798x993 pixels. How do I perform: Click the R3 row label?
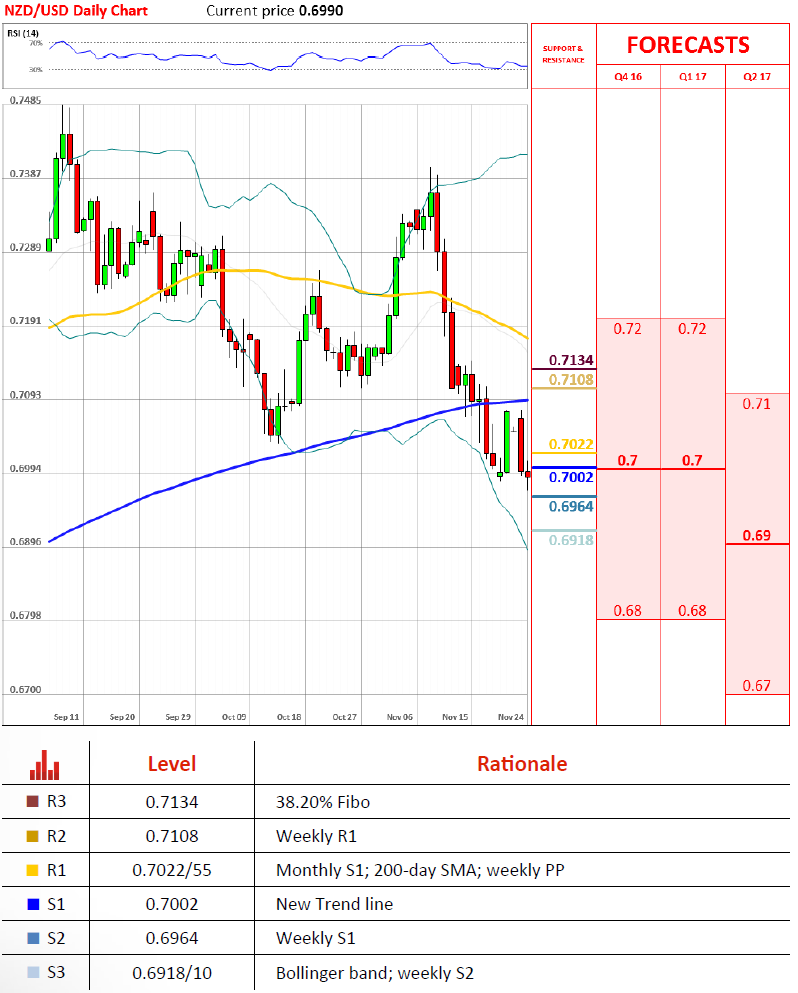pos(56,802)
